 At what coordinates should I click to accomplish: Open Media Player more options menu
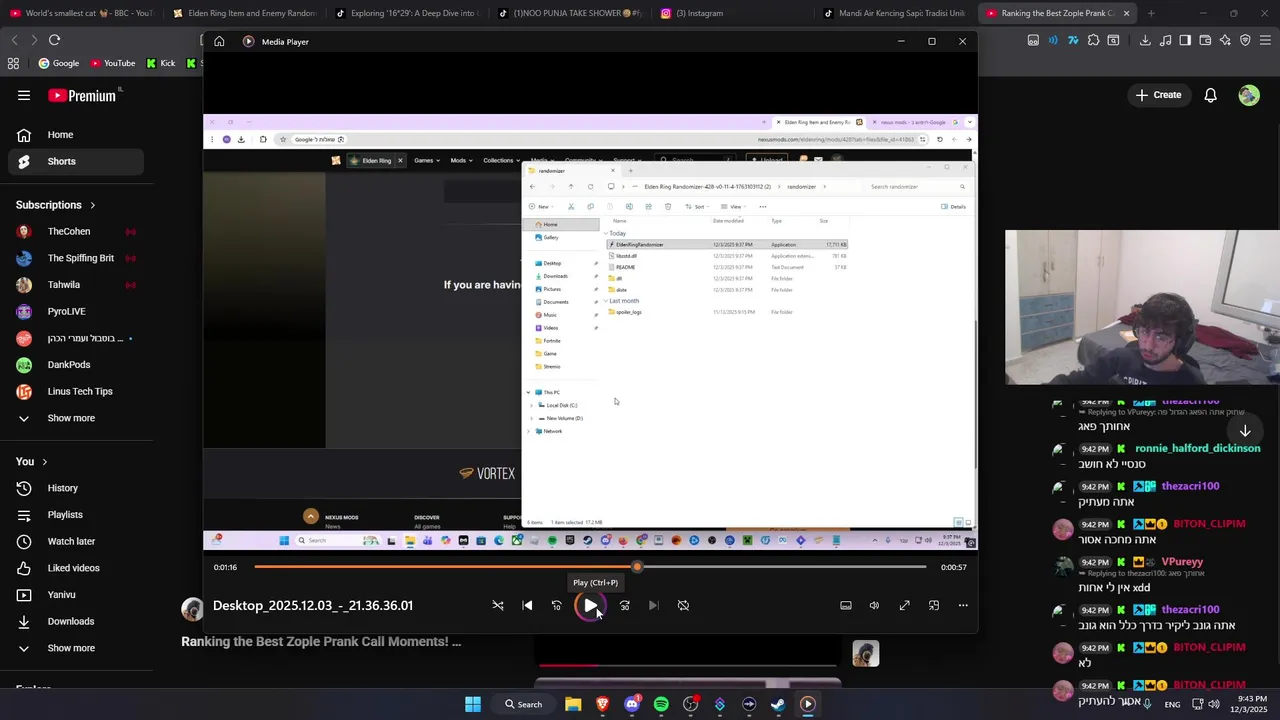click(963, 605)
